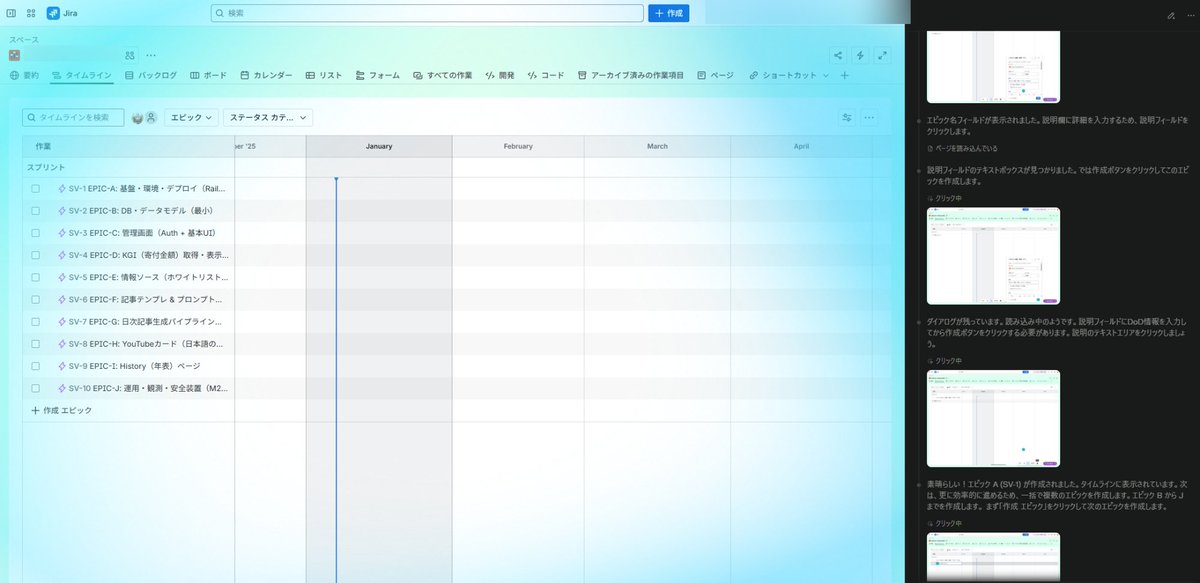
Task: Click the January month header
Action: click(379, 146)
